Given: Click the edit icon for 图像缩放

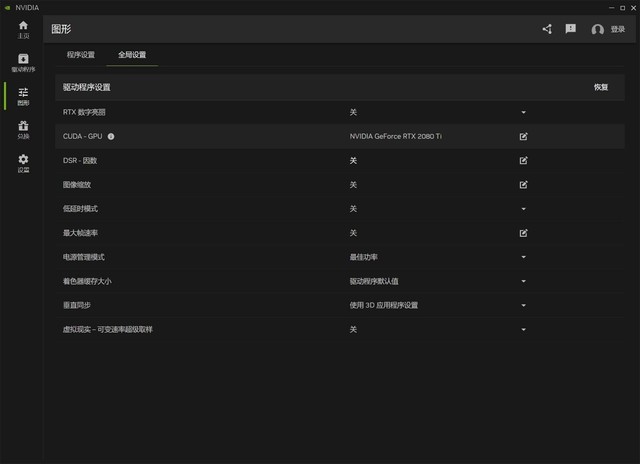Looking at the screenshot, I should point(523,185).
